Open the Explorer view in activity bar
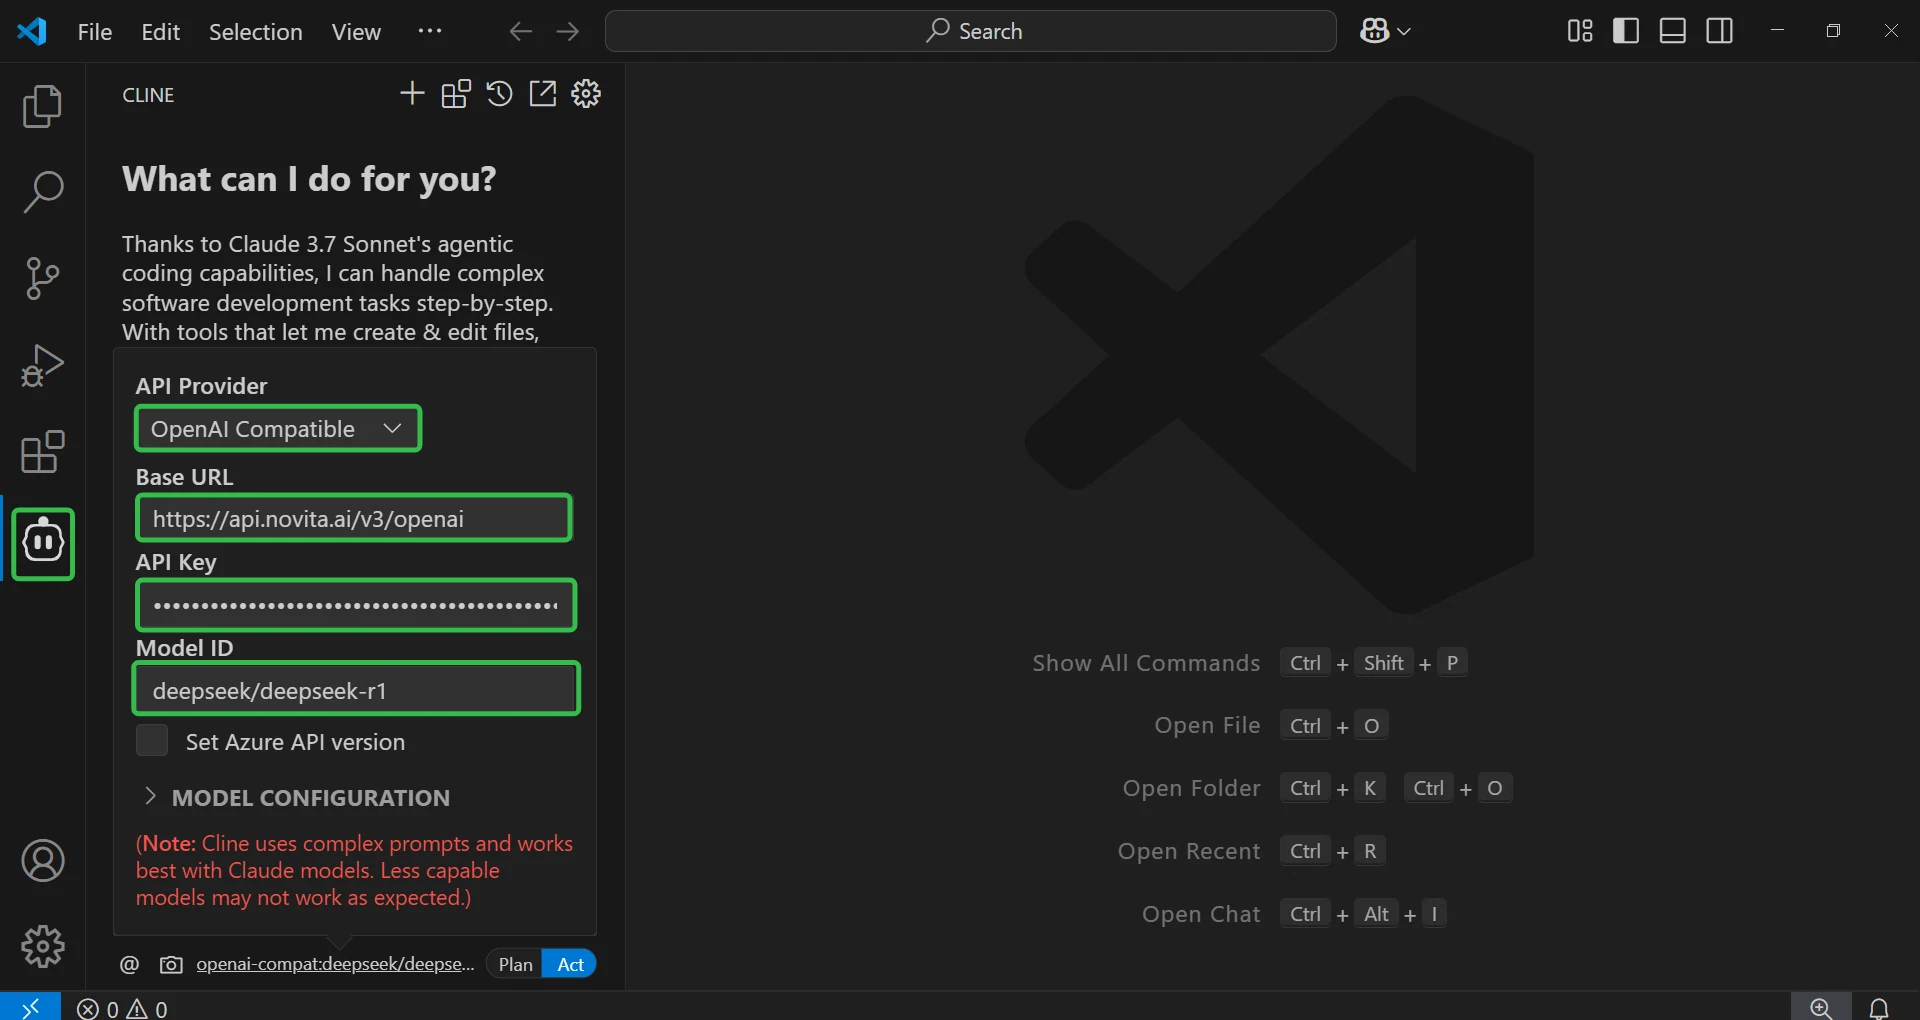Screen dimensions: 1920x1020 [42, 107]
